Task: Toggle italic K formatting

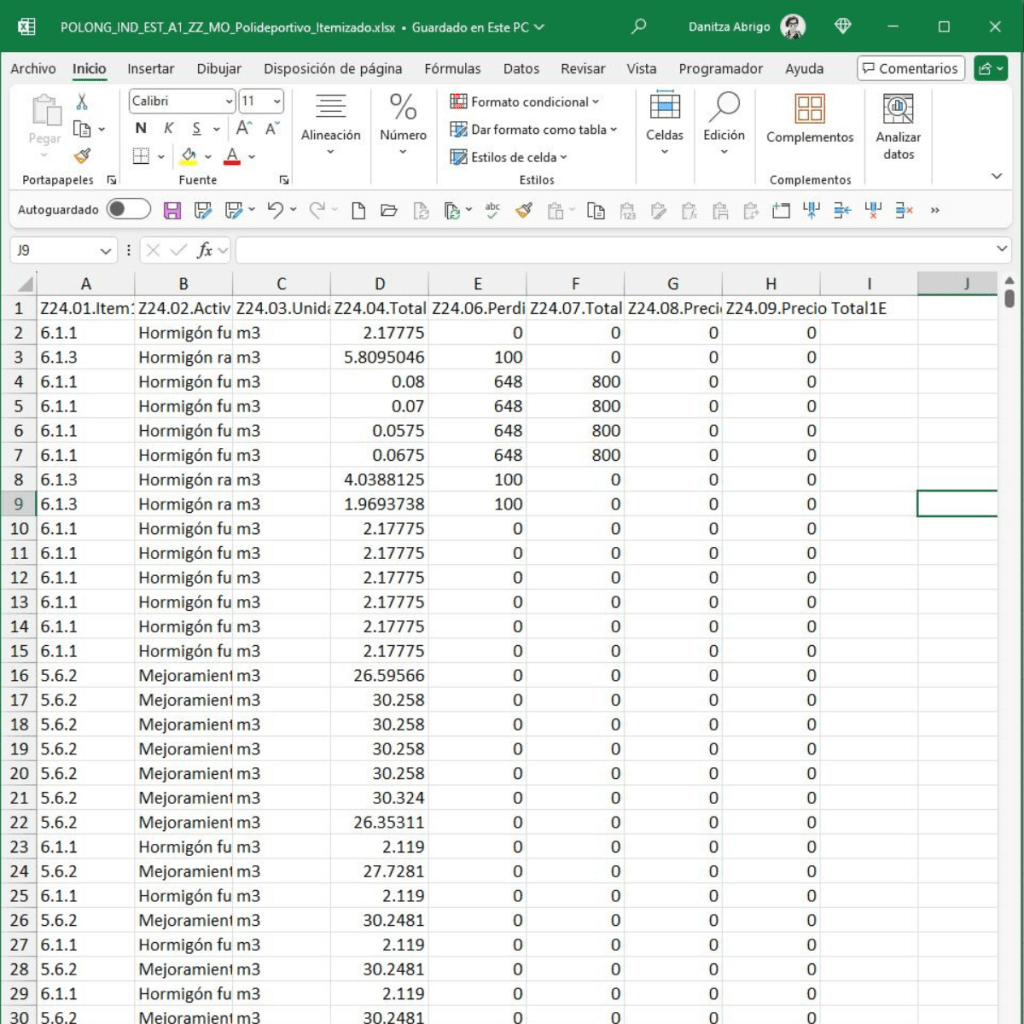Action: 169,128
